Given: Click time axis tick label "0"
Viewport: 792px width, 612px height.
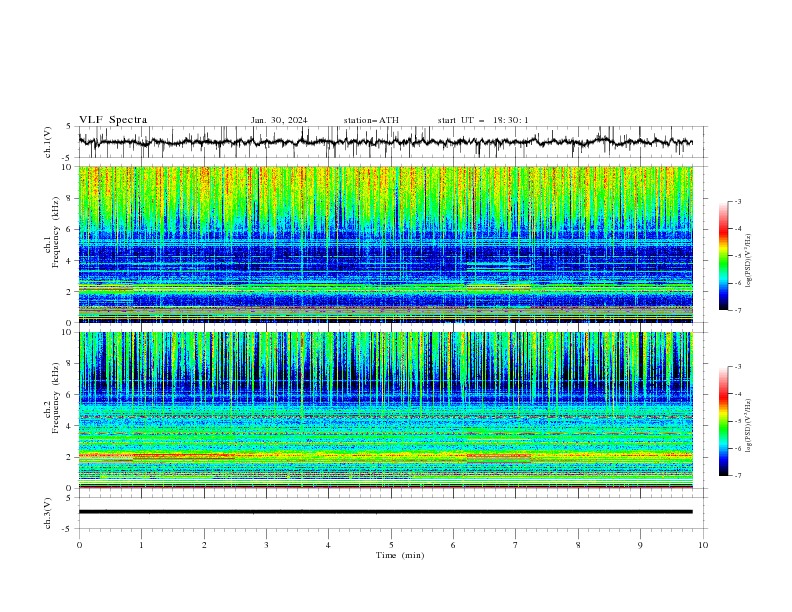Looking at the screenshot, I should [x=79, y=545].
